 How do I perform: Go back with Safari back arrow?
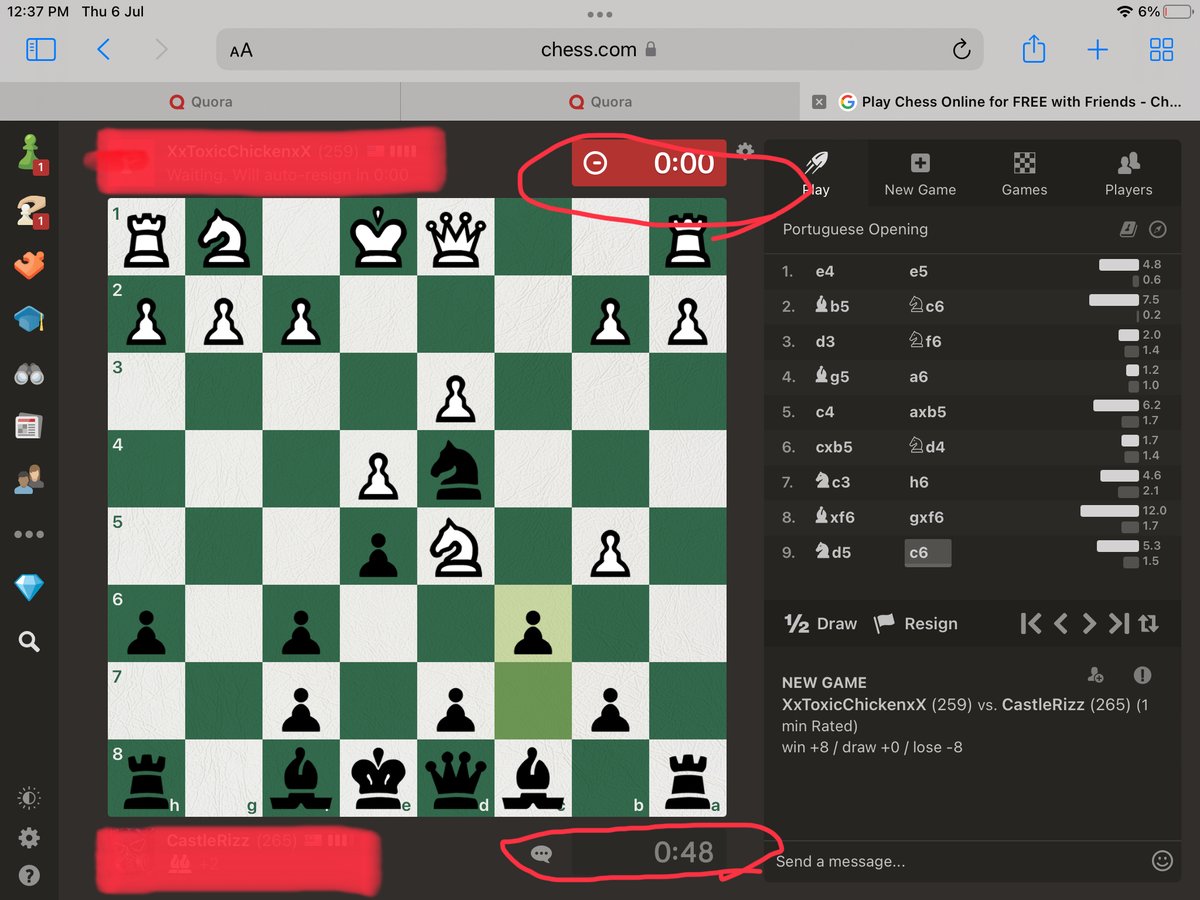(103, 49)
